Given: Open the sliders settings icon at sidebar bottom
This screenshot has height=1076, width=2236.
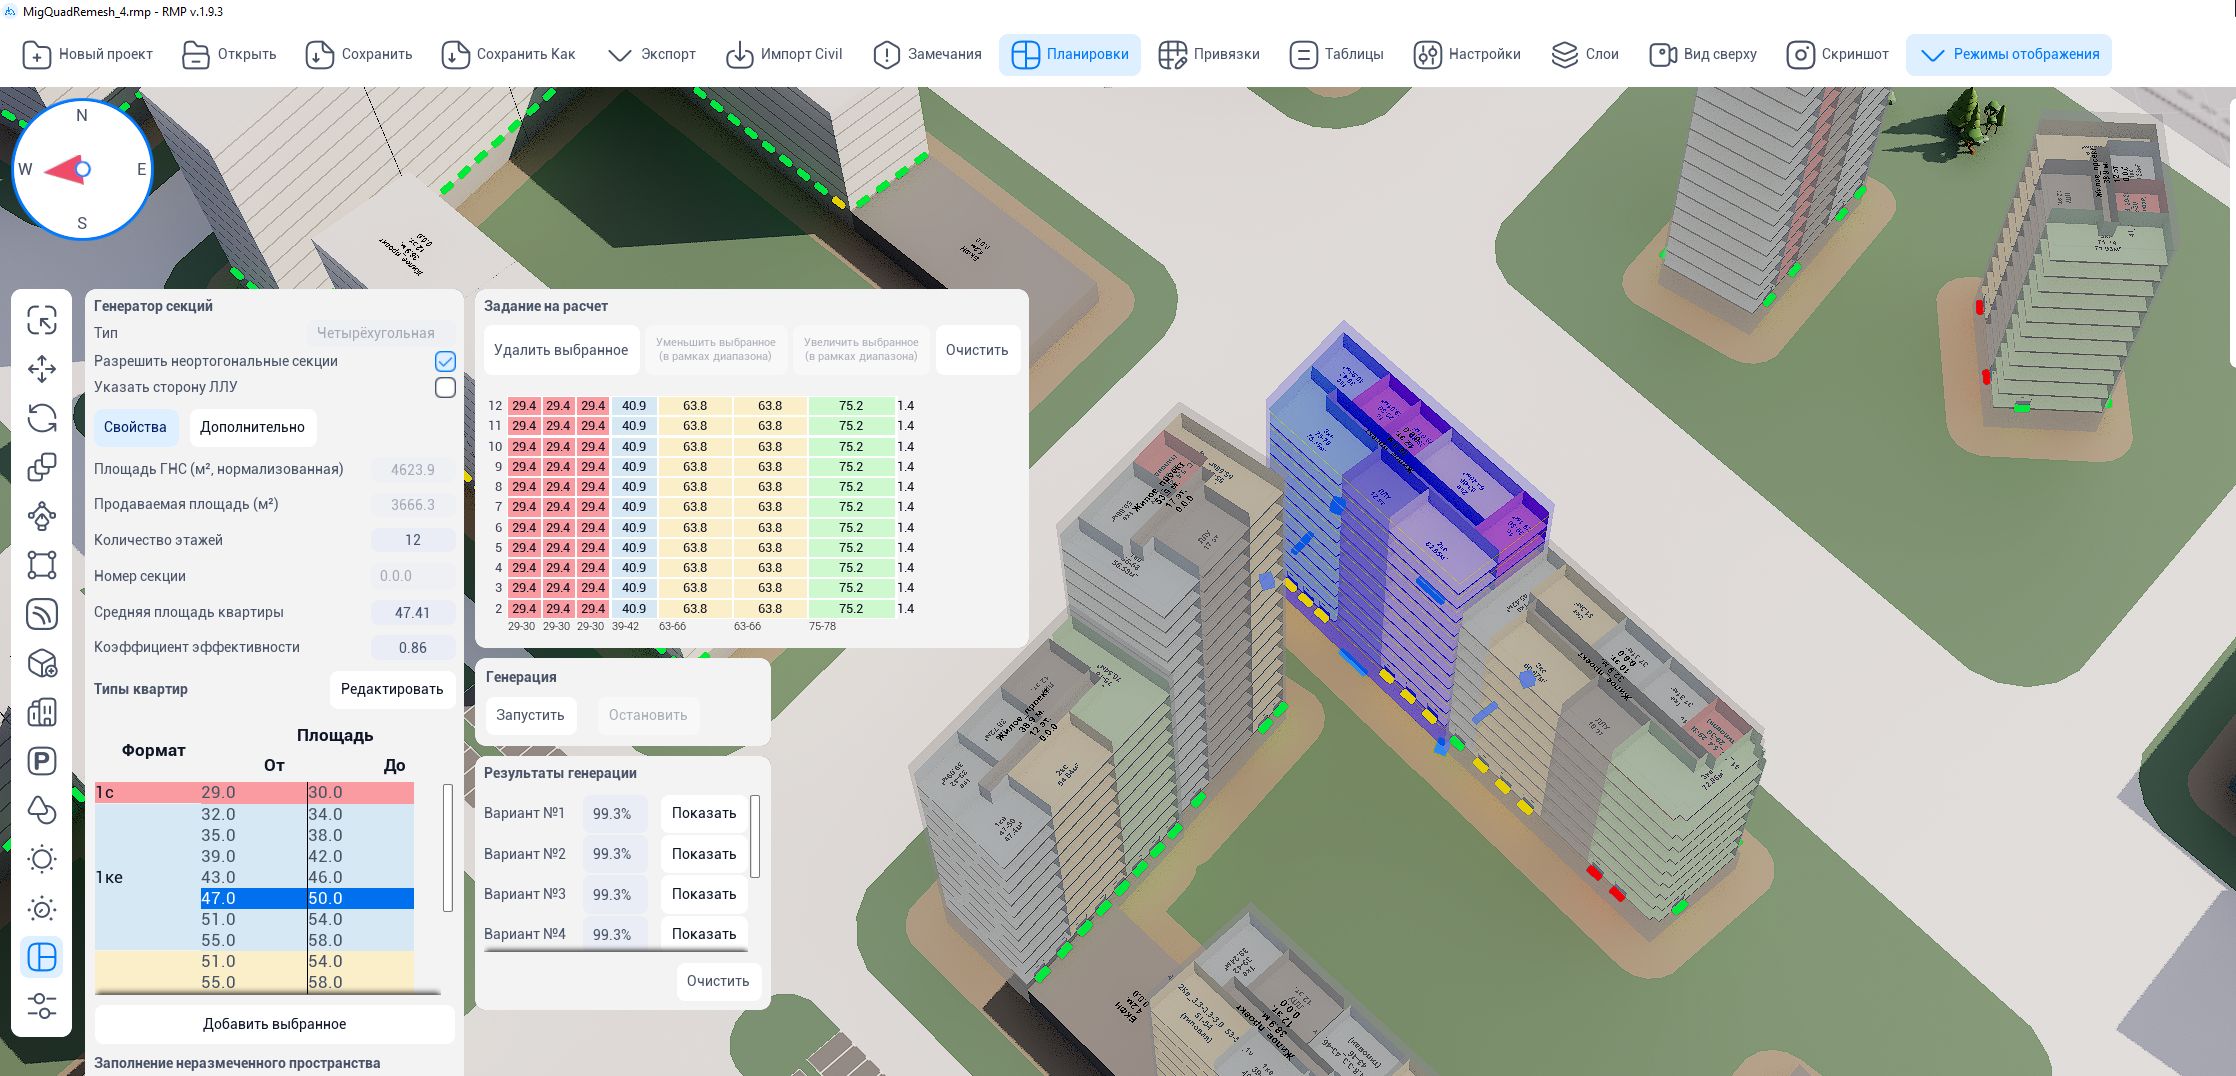Looking at the screenshot, I should (42, 1005).
